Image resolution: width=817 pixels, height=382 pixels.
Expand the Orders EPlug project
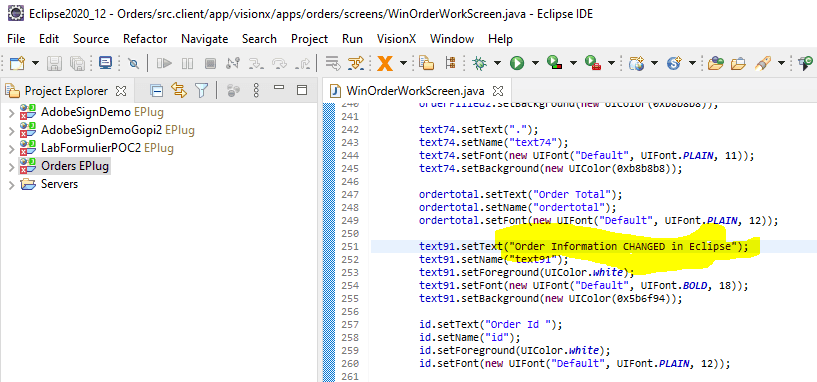click(11, 166)
